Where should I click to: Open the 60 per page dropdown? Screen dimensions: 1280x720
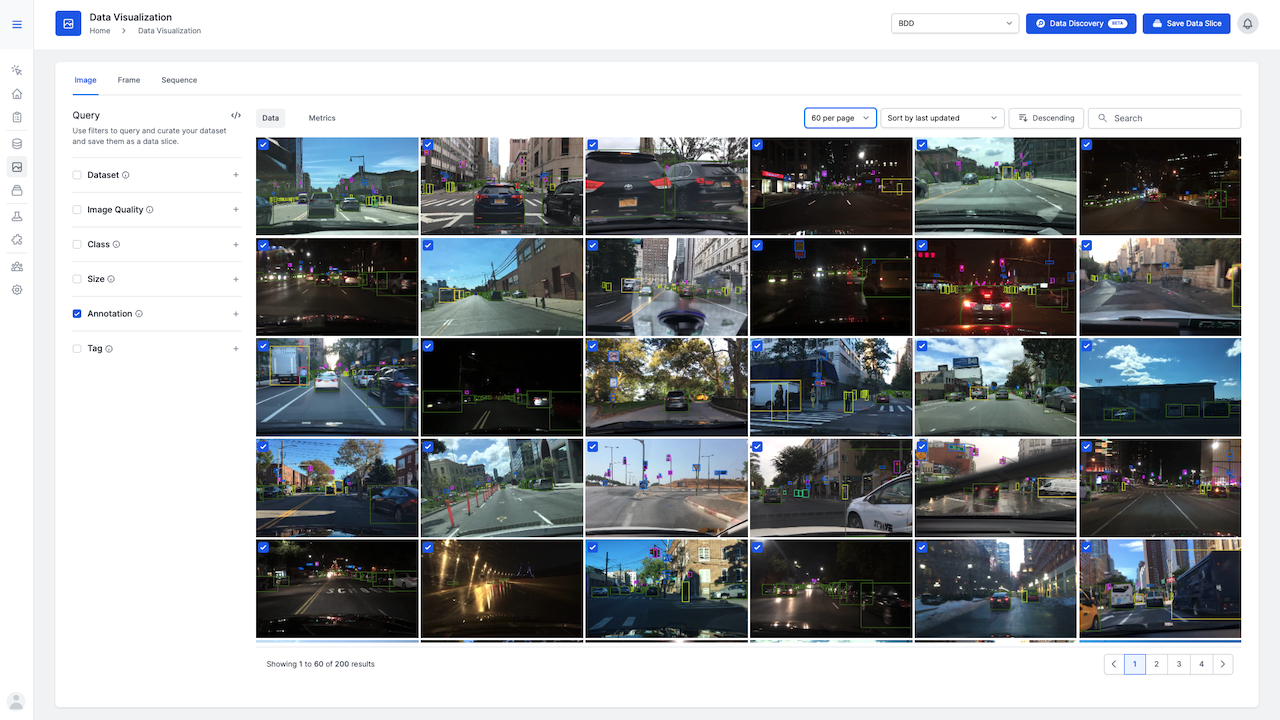click(840, 118)
